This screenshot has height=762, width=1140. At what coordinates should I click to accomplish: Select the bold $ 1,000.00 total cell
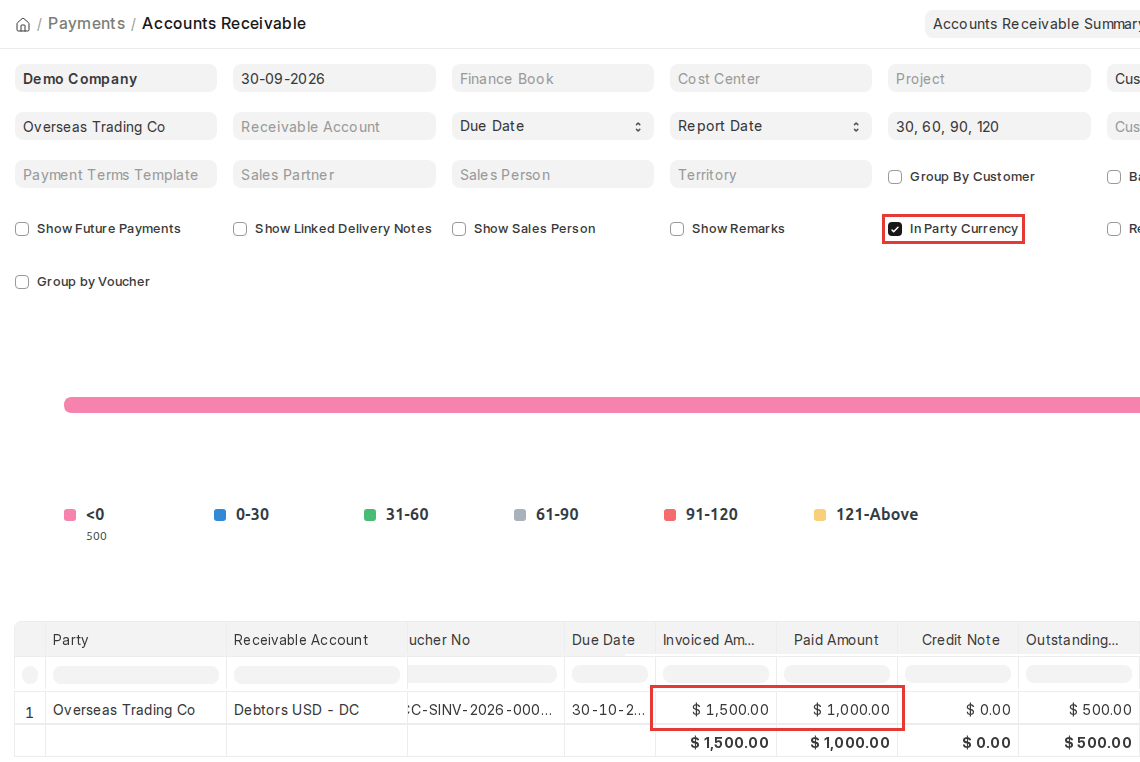837,742
